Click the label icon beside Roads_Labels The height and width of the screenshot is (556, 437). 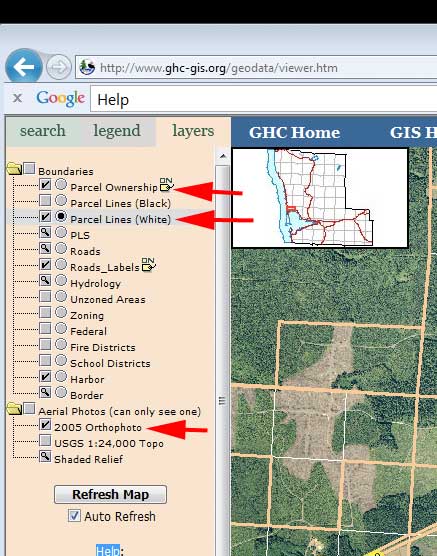pyautogui.click(x=148, y=265)
